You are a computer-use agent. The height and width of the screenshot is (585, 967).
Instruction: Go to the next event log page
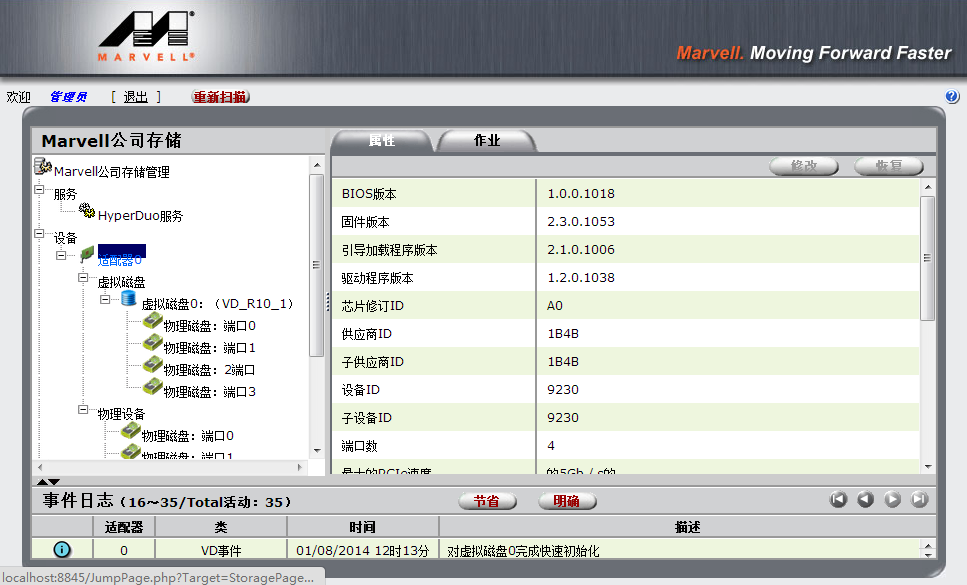pos(892,499)
